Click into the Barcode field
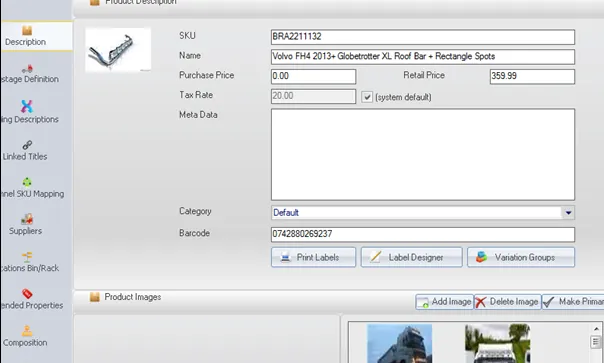604x363 pixels. click(423, 234)
